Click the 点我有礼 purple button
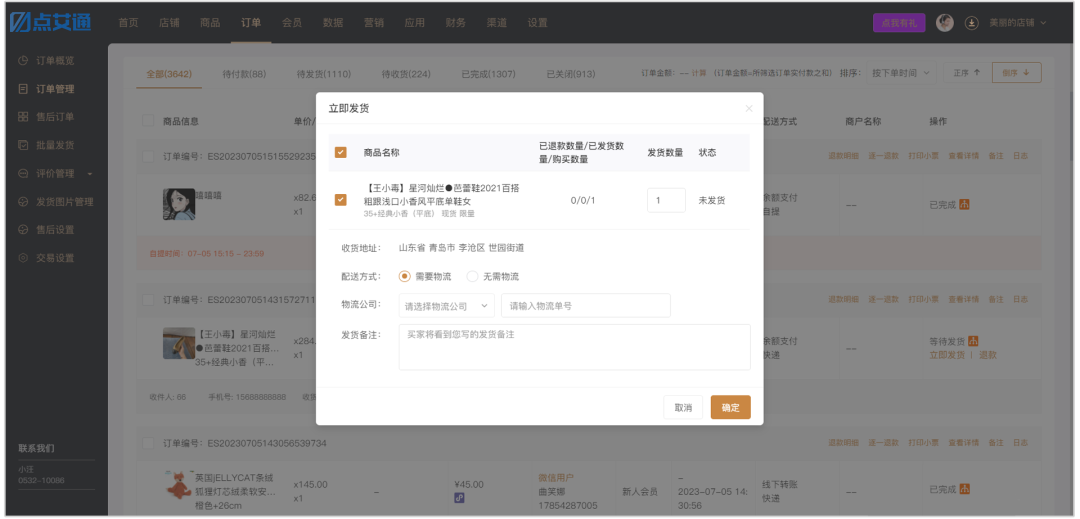This screenshot has width=1080, height=519. (x=899, y=23)
